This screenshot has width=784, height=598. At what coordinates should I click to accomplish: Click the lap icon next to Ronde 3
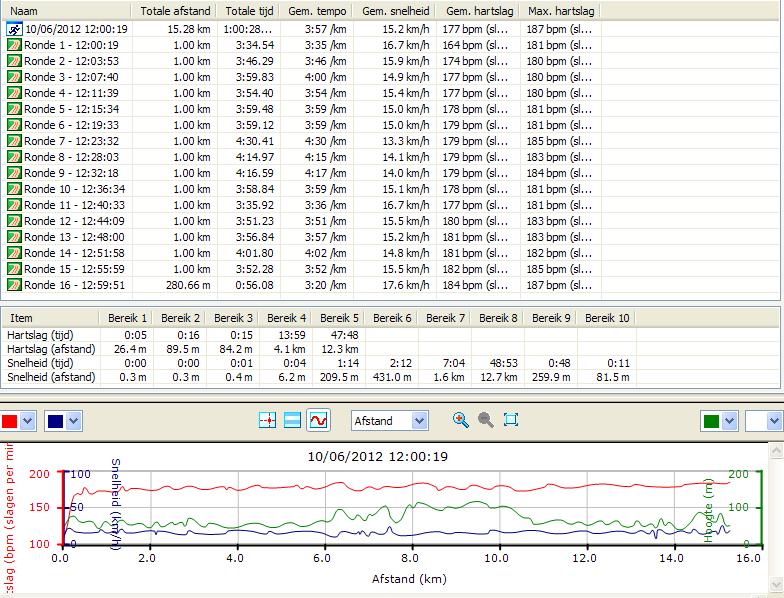(14, 77)
